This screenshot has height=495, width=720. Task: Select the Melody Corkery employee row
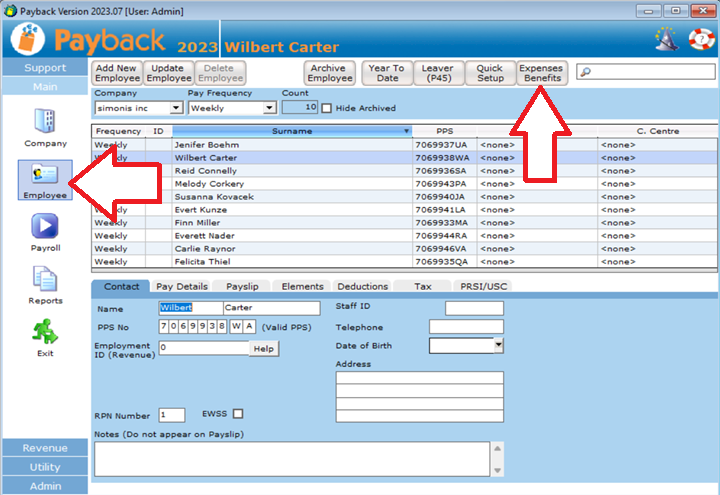[210, 184]
